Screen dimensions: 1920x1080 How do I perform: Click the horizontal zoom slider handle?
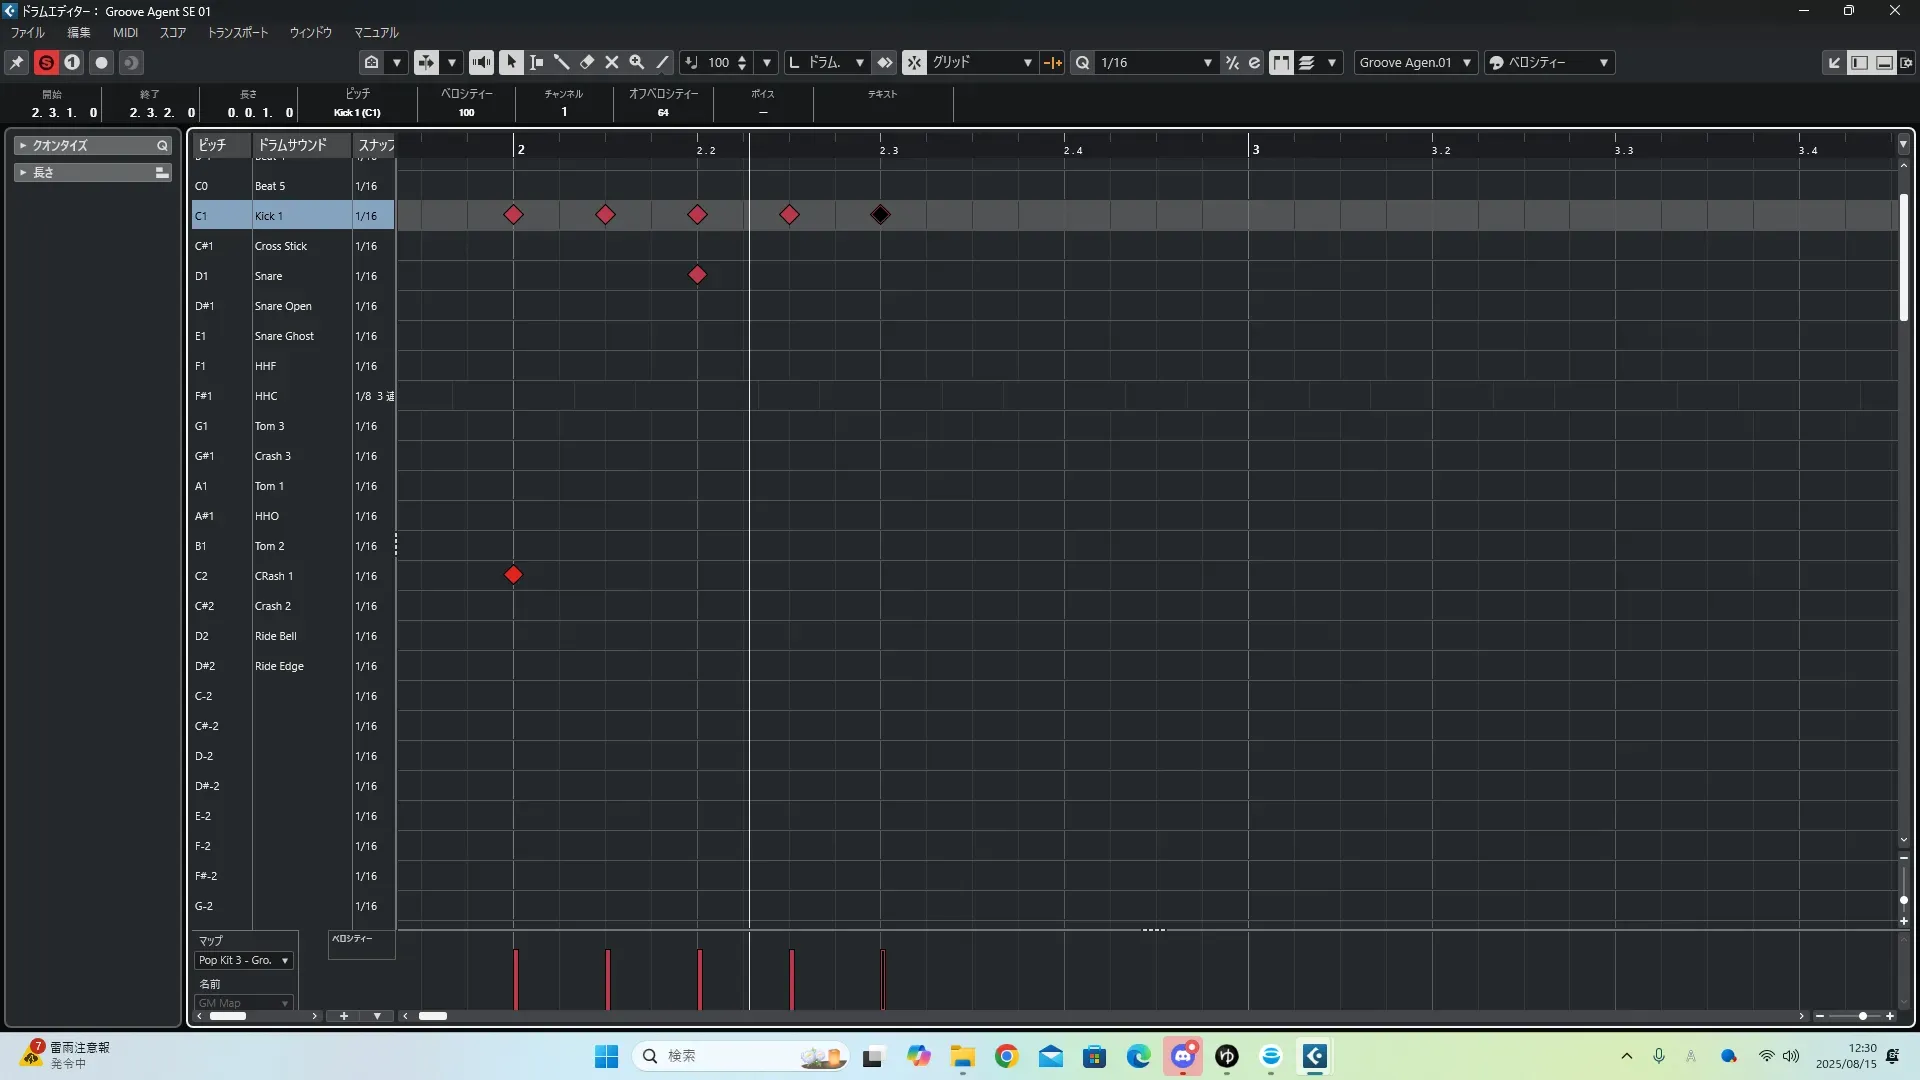point(1862,1016)
